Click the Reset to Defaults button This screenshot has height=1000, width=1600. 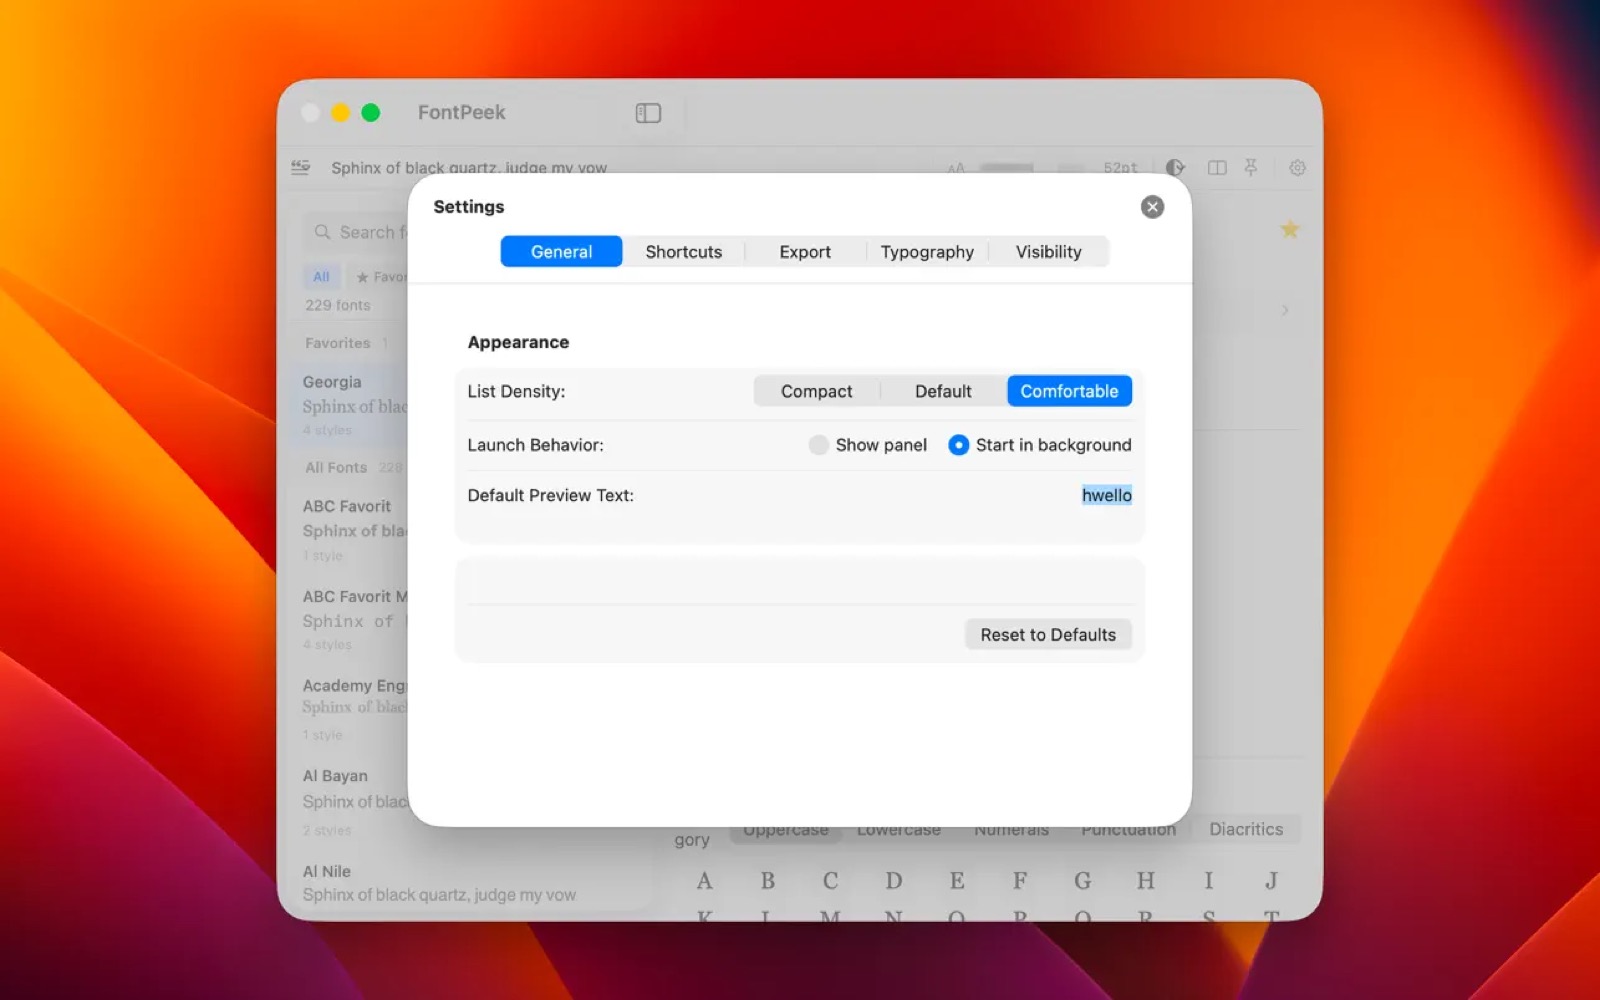coord(1048,635)
